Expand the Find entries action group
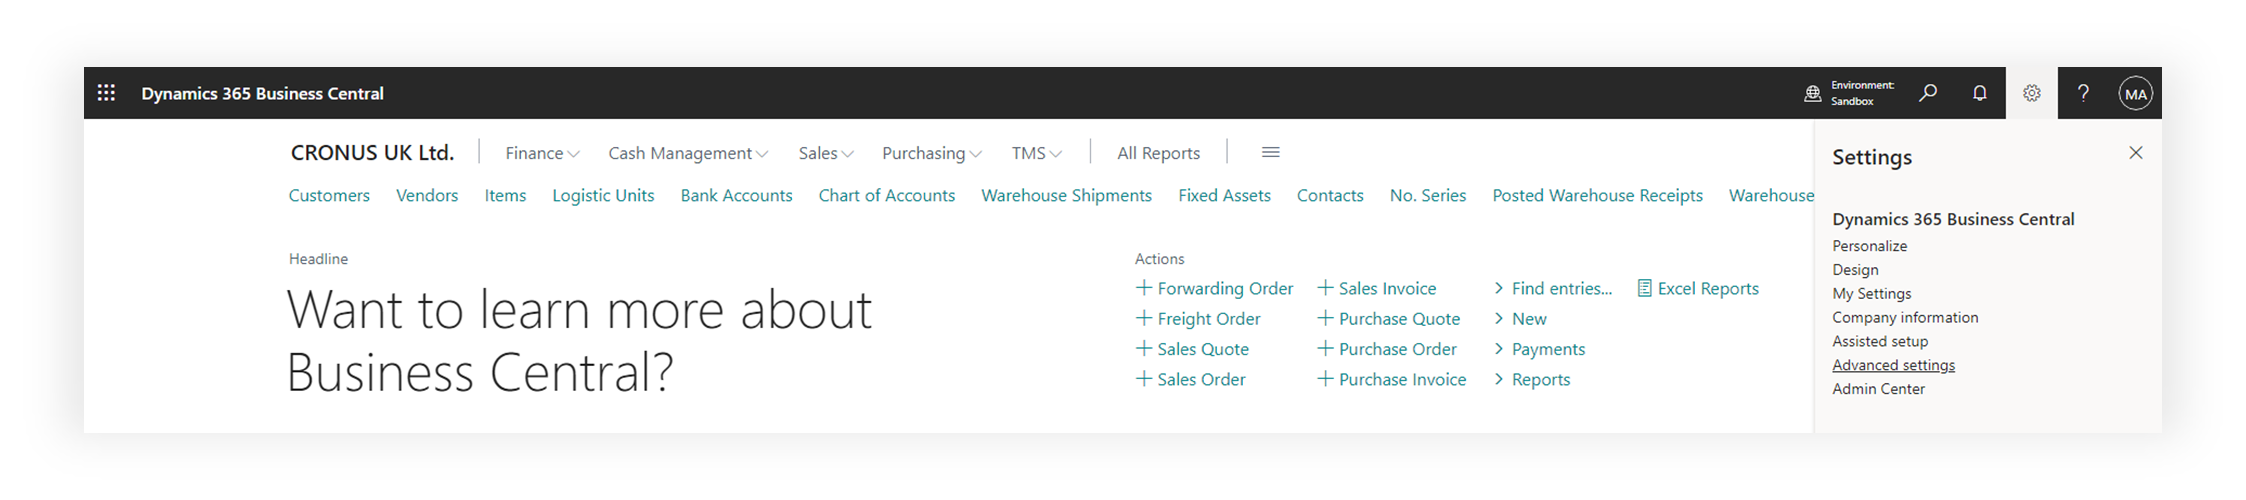 coord(1553,288)
